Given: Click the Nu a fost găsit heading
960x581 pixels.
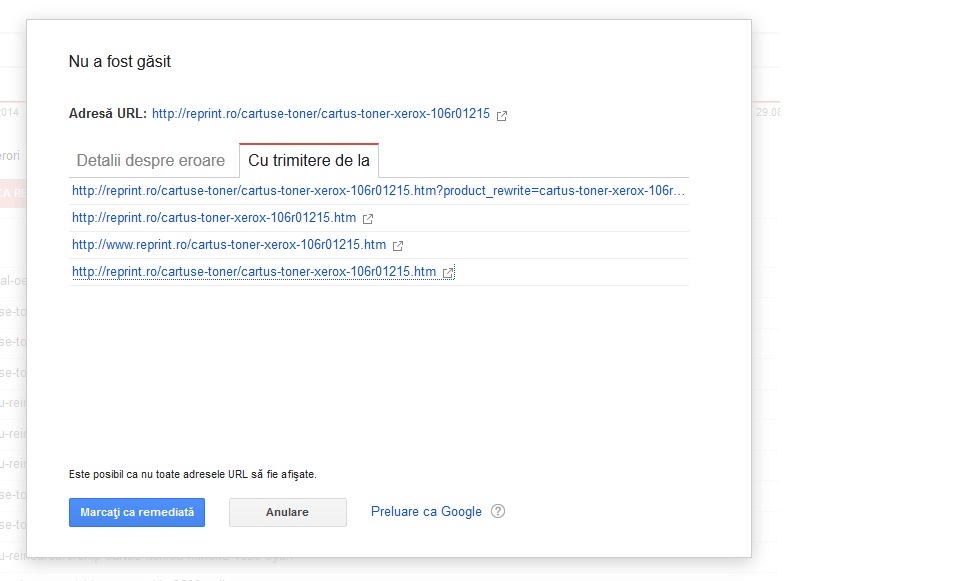Looking at the screenshot, I should point(120,62).
